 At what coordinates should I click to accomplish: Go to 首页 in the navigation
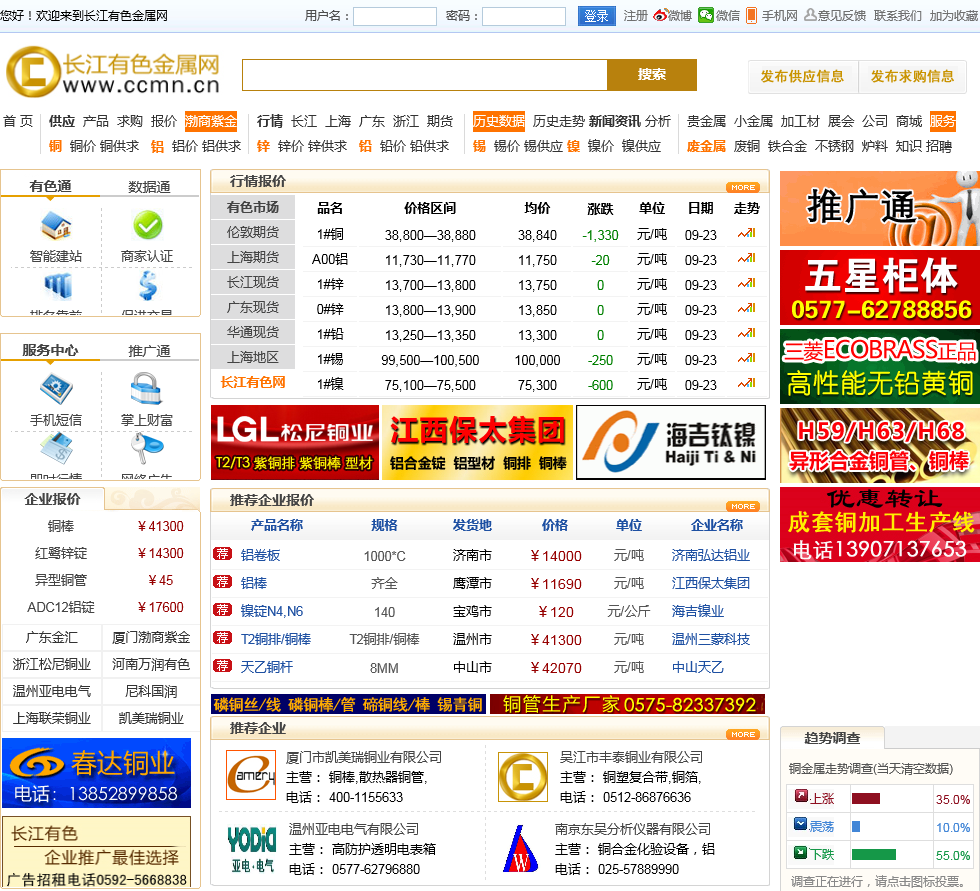tap(18, 121)
